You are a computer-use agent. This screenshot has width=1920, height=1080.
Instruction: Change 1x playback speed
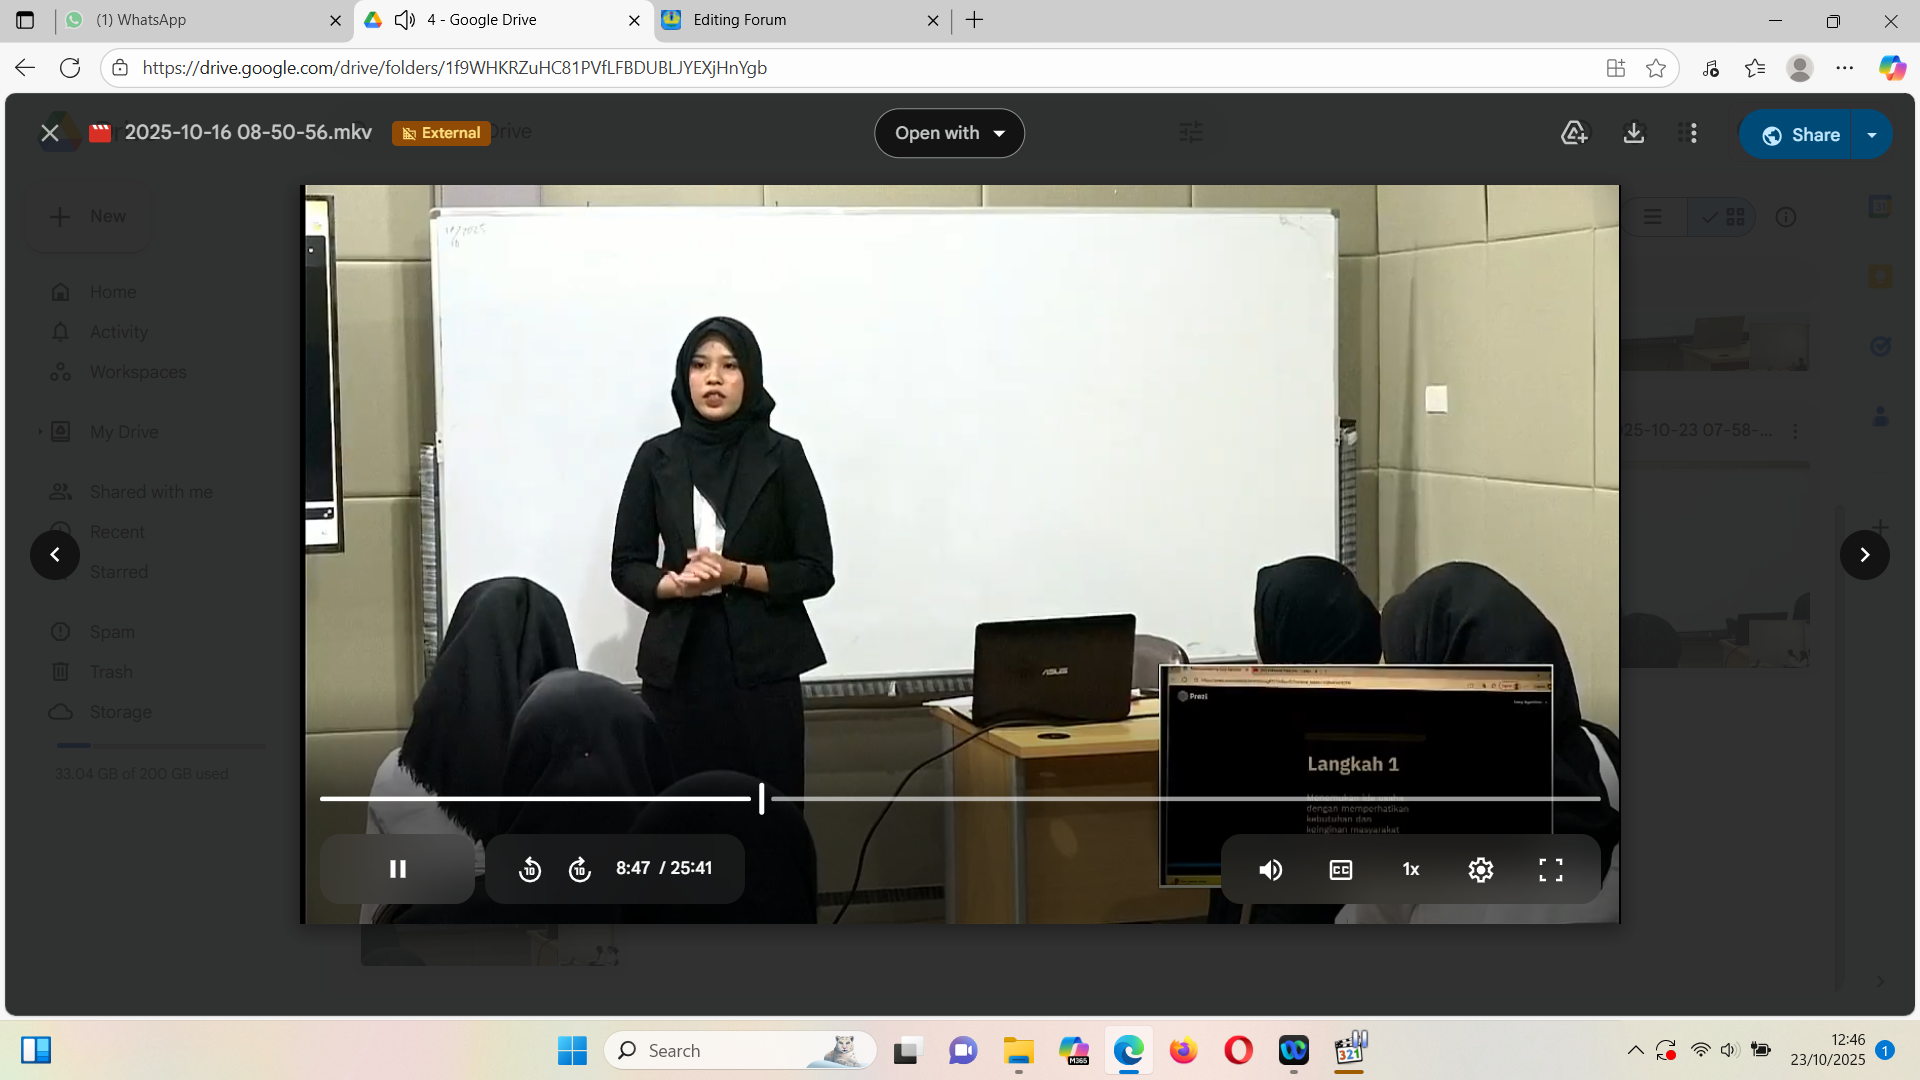1410,870
